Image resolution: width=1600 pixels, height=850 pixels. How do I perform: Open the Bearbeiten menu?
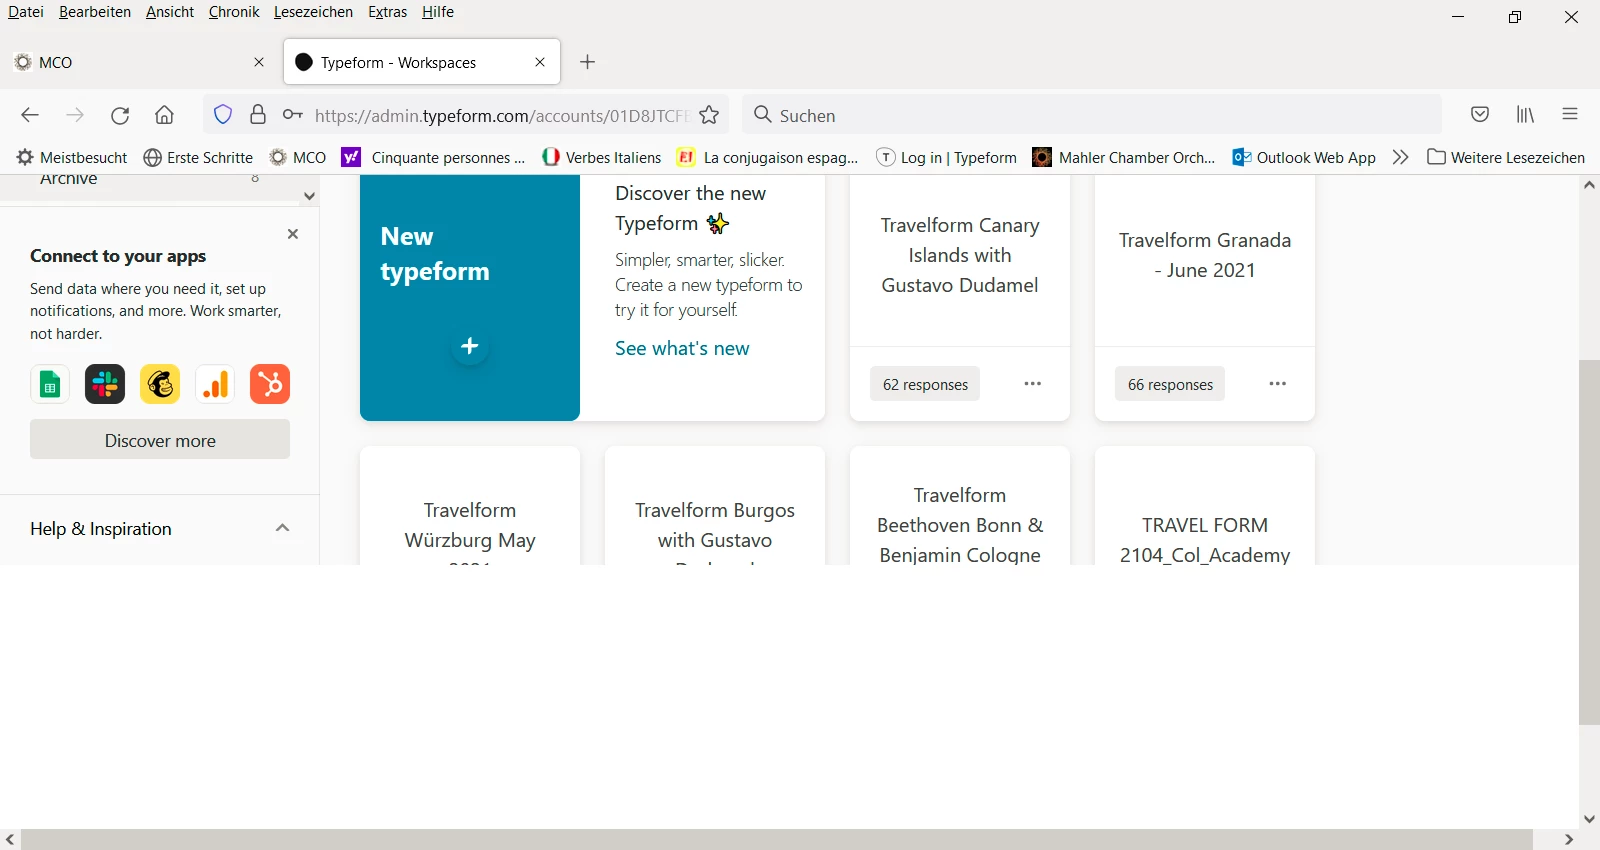[95, 12]
